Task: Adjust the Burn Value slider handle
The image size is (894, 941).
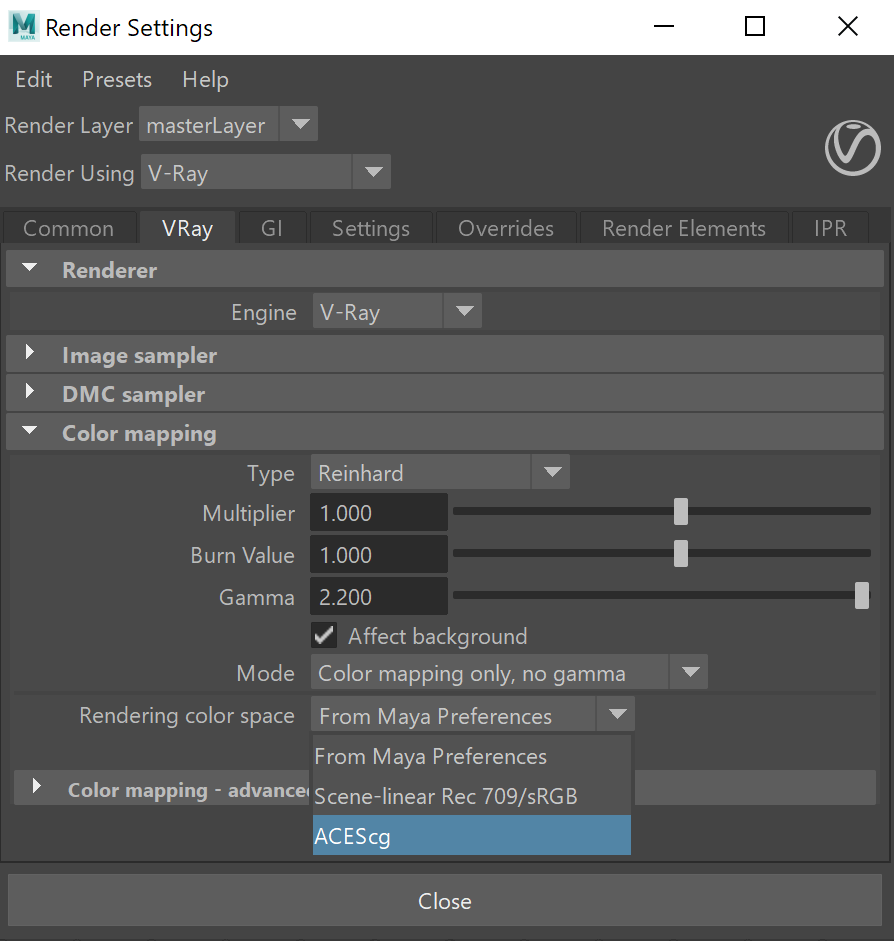Action: click(x=680, y=553)
